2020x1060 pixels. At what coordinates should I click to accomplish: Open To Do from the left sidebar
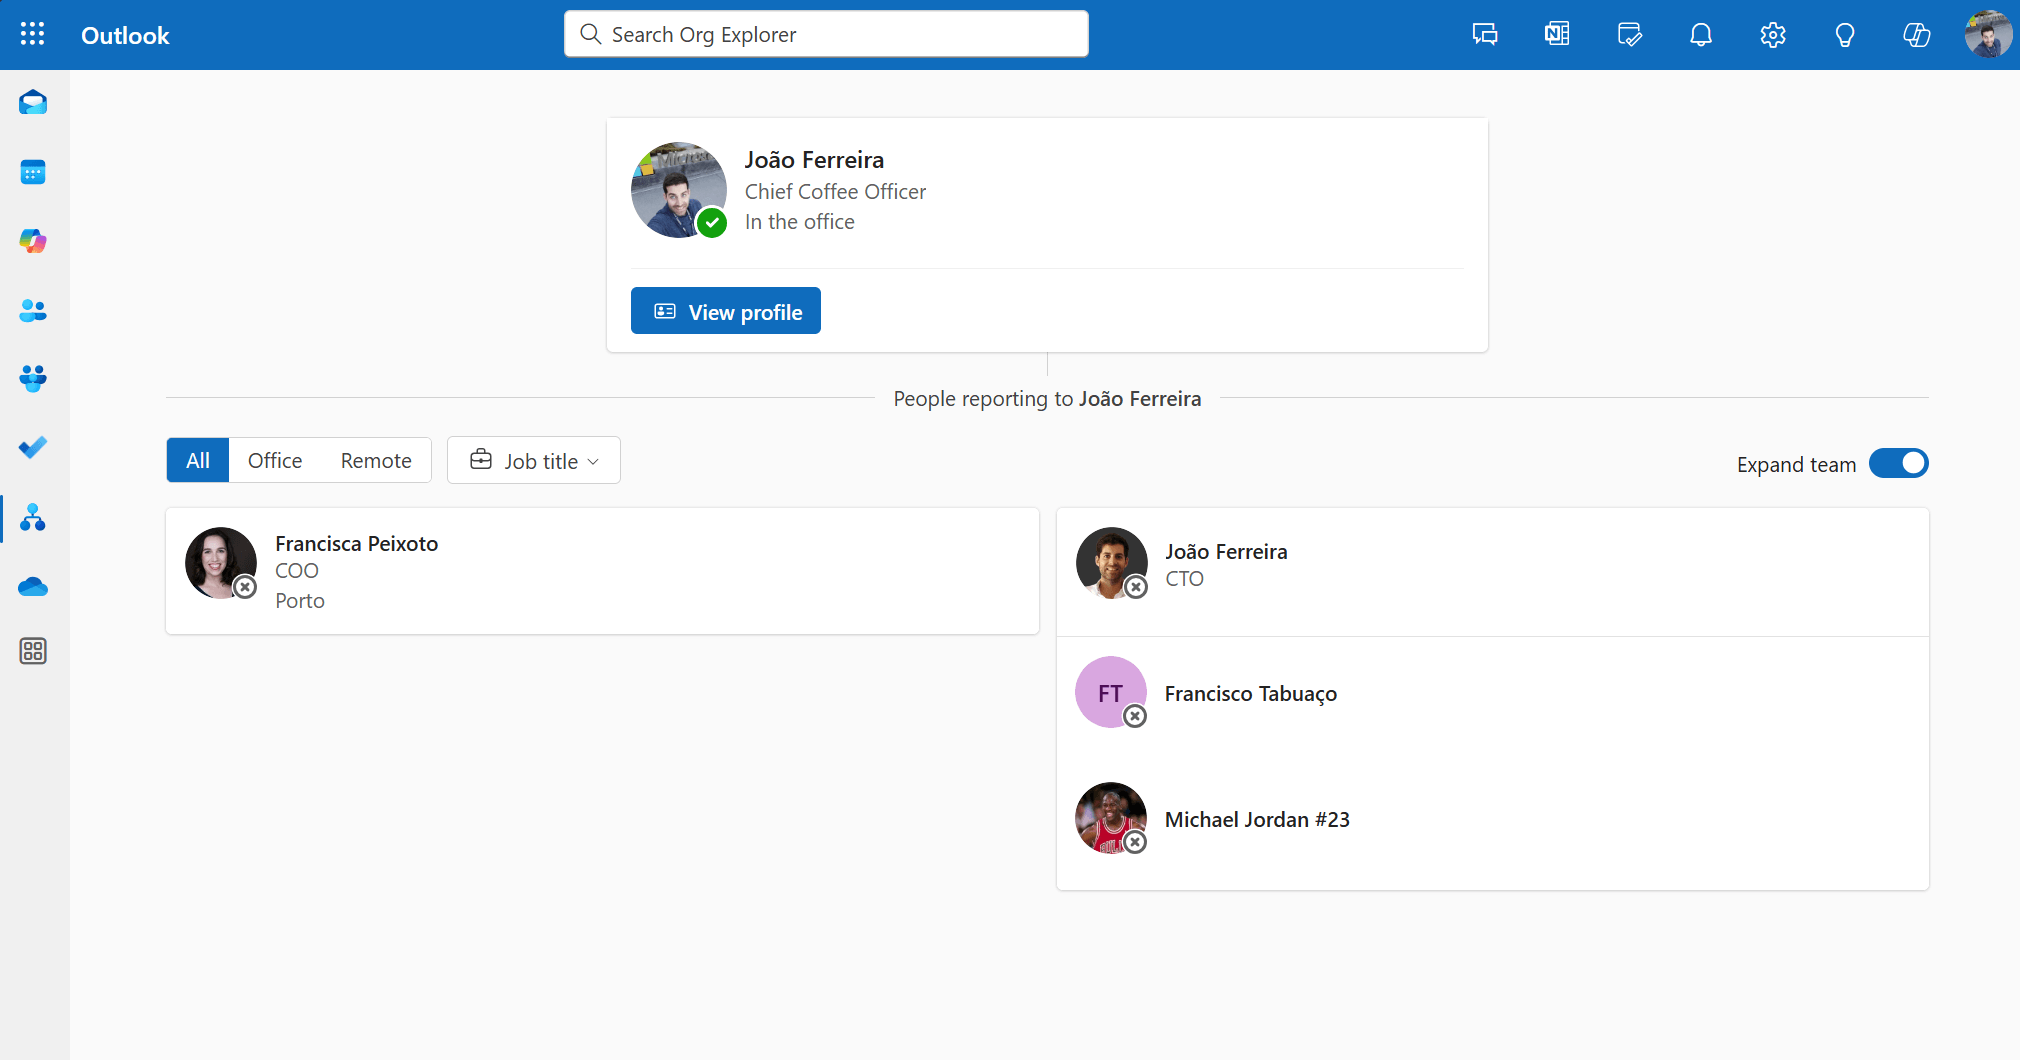[x=33, y=447]
